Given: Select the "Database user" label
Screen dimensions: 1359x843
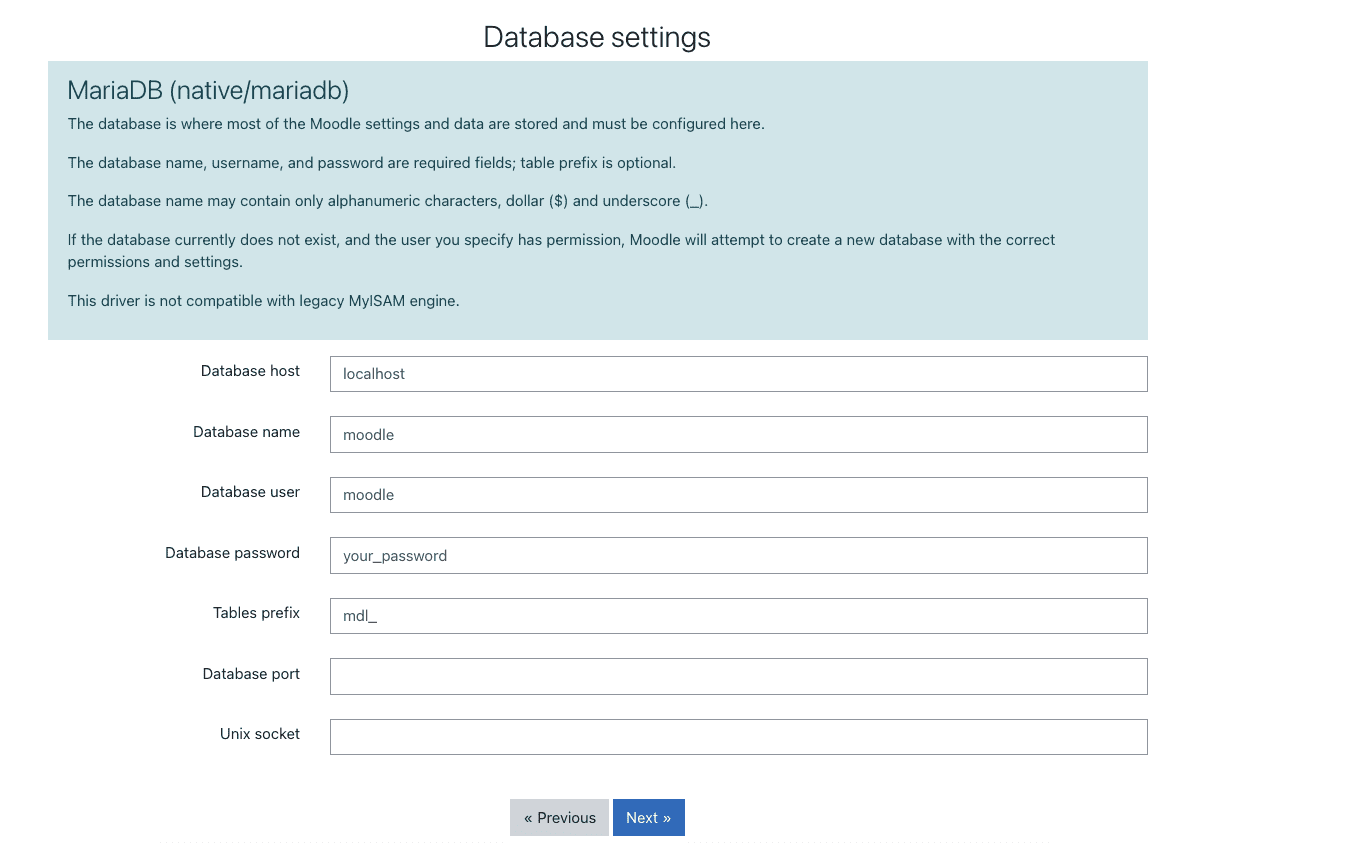Looking at the screenshot, I should point(250,492).
